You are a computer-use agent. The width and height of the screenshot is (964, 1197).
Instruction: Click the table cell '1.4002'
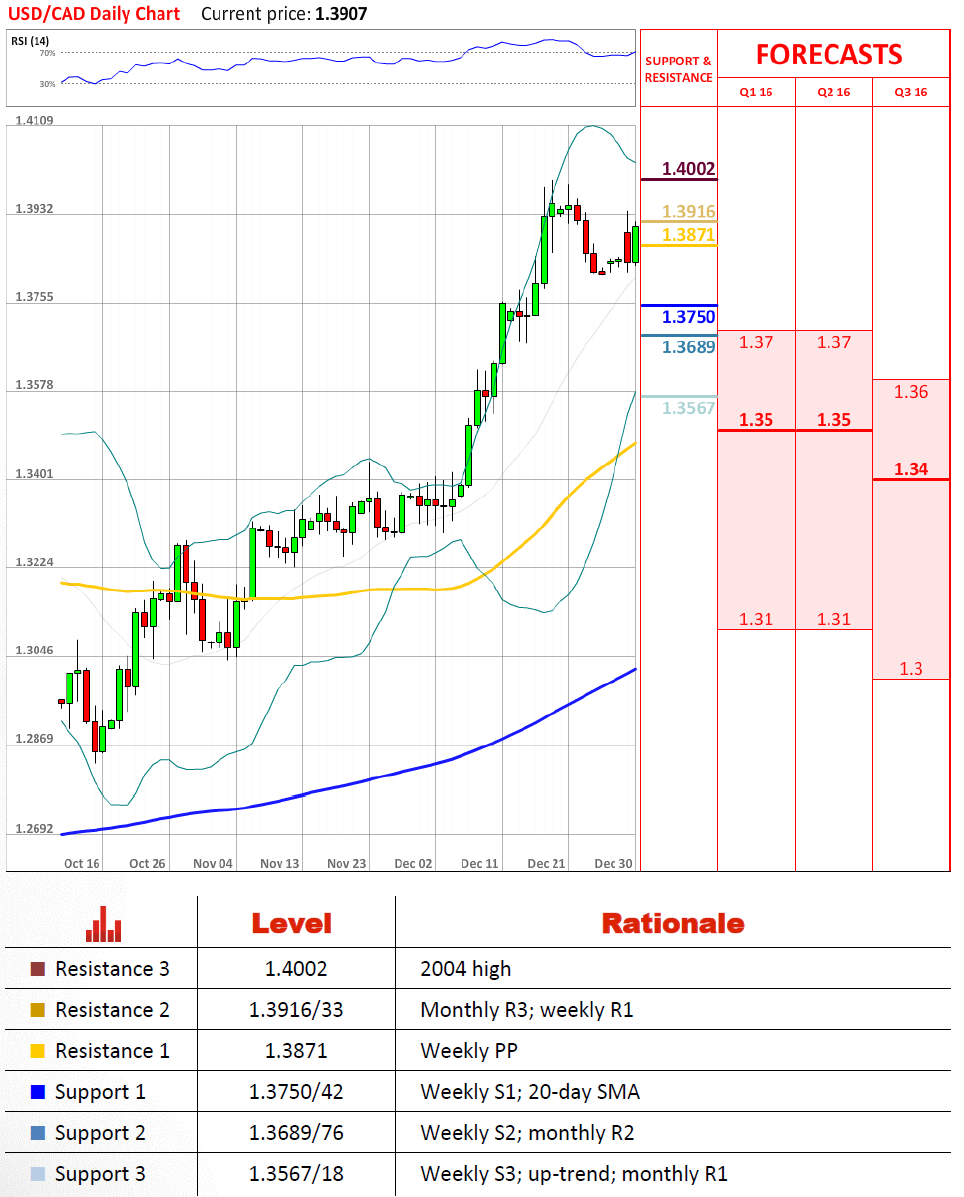pos(296,969)
